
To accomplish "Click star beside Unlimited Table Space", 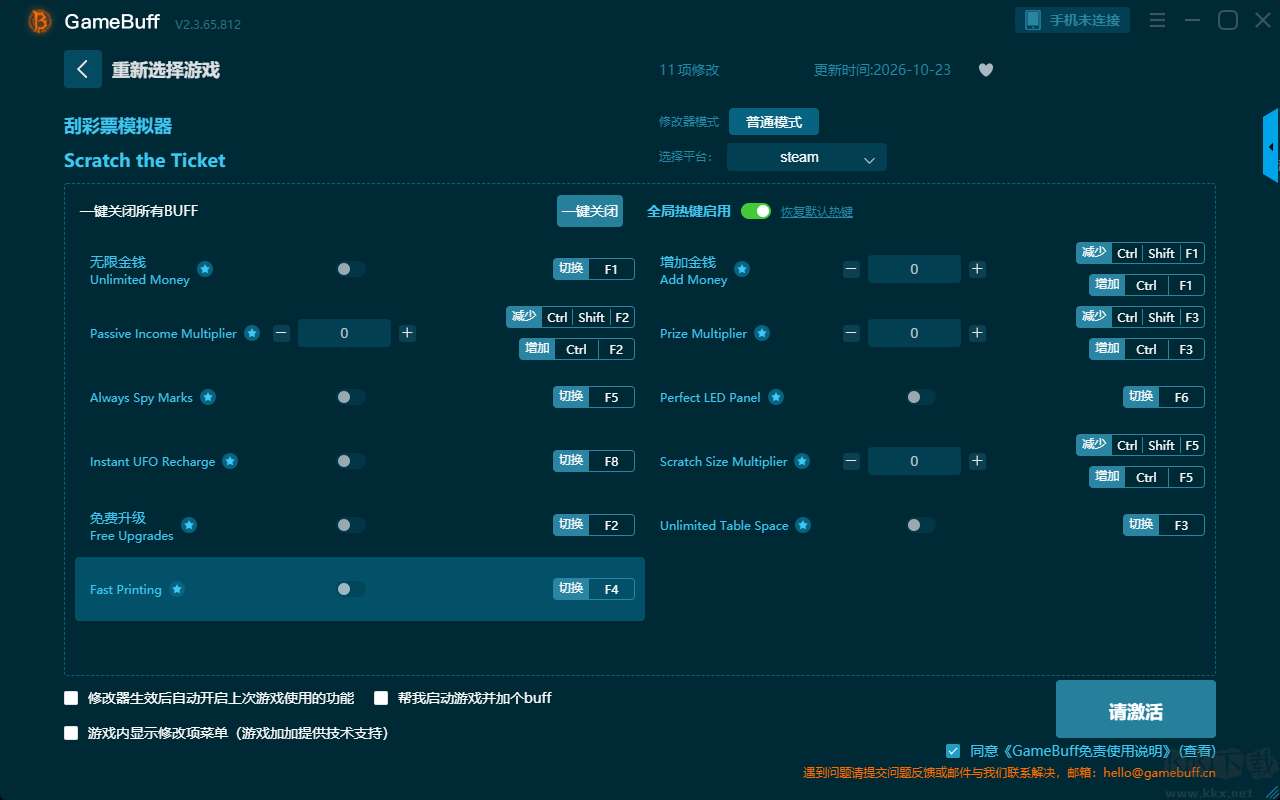I will 803,525.
